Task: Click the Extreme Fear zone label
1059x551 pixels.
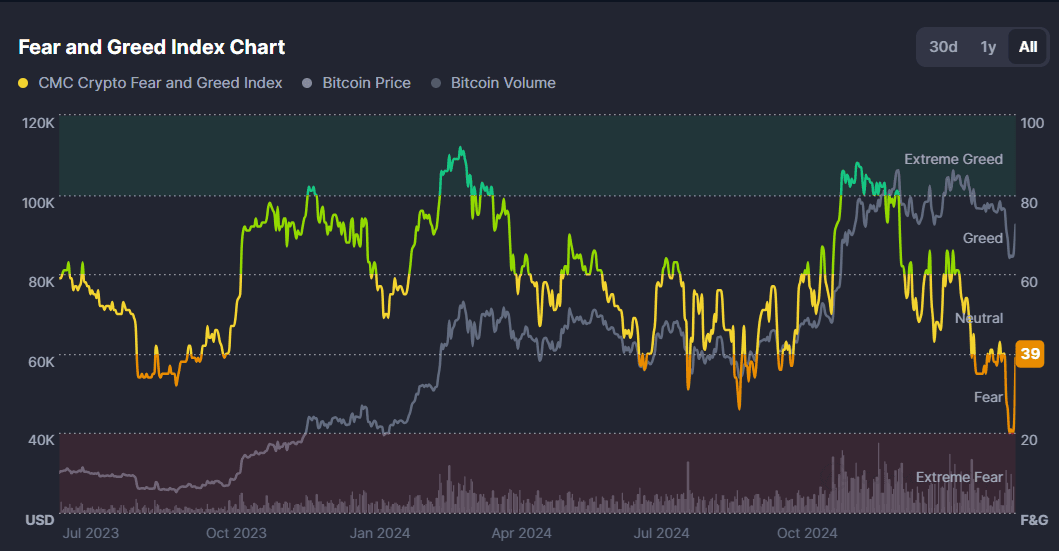Action: (959, 477)
